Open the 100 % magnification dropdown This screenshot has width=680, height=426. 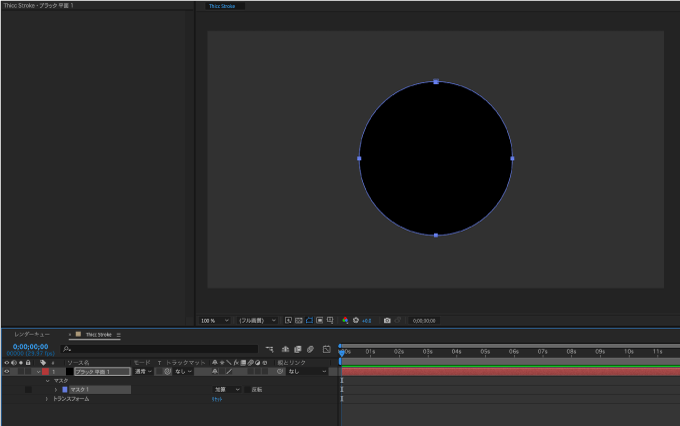(x=214, y=321)
